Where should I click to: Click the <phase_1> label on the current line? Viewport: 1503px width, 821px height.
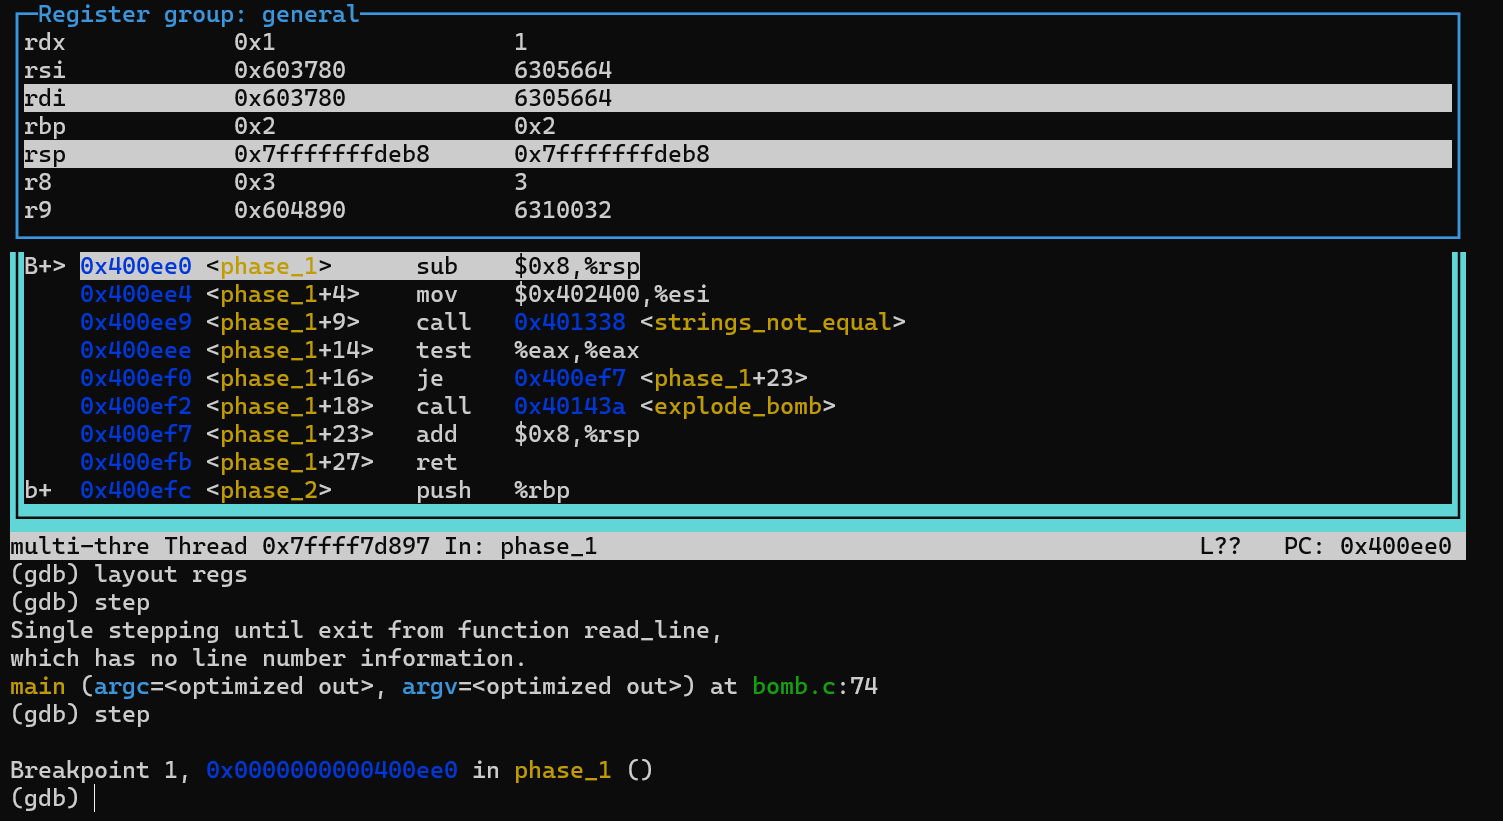[x=269, y=266]
